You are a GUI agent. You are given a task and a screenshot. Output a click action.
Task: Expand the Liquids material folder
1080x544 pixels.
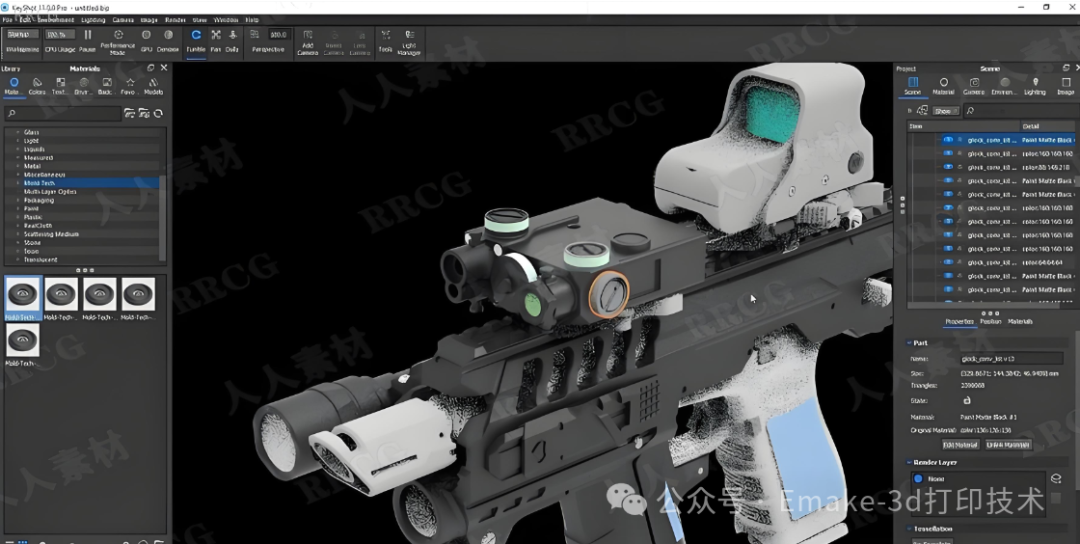pyautogui.click(x=18, y=149)
